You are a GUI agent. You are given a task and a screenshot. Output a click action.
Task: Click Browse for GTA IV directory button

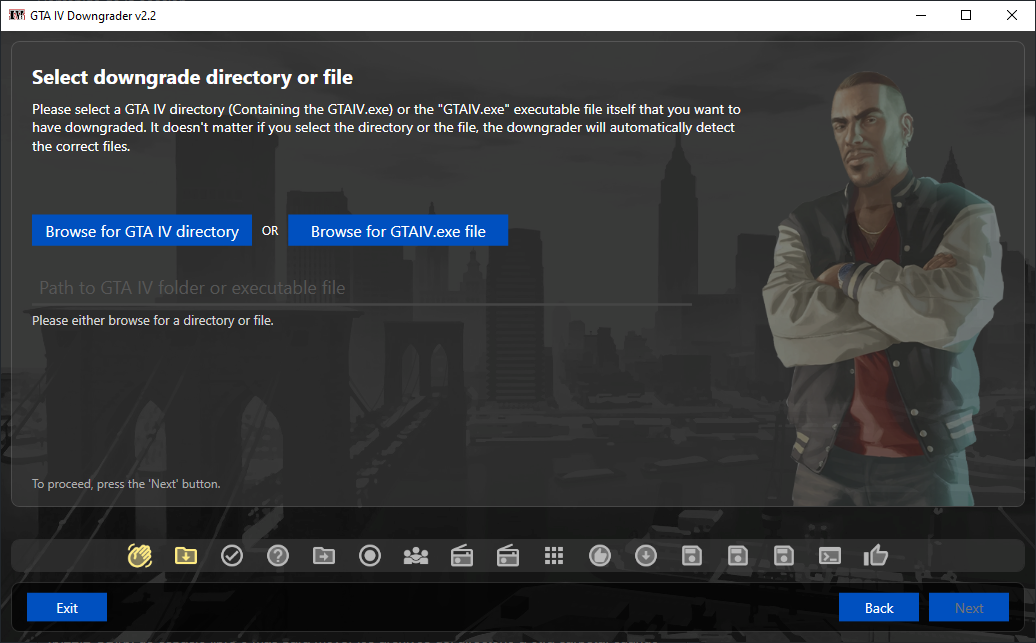pyautogui.click(x=142, y=231)
